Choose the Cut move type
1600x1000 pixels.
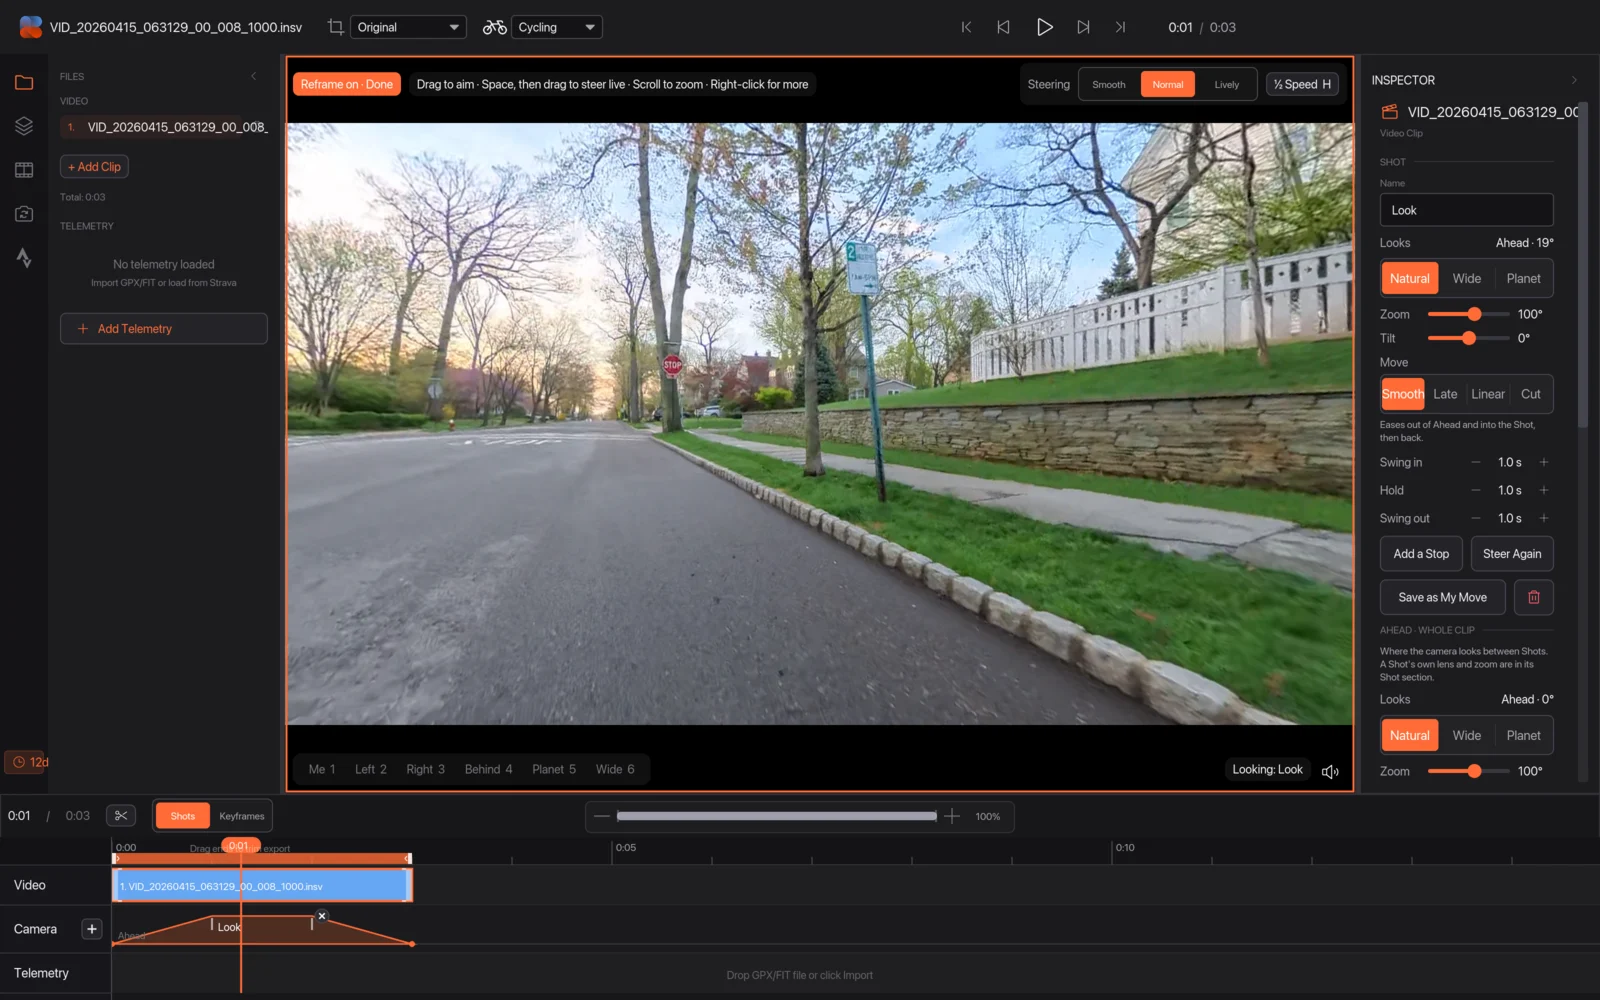pyautogui.click(x=1530, y=394)
